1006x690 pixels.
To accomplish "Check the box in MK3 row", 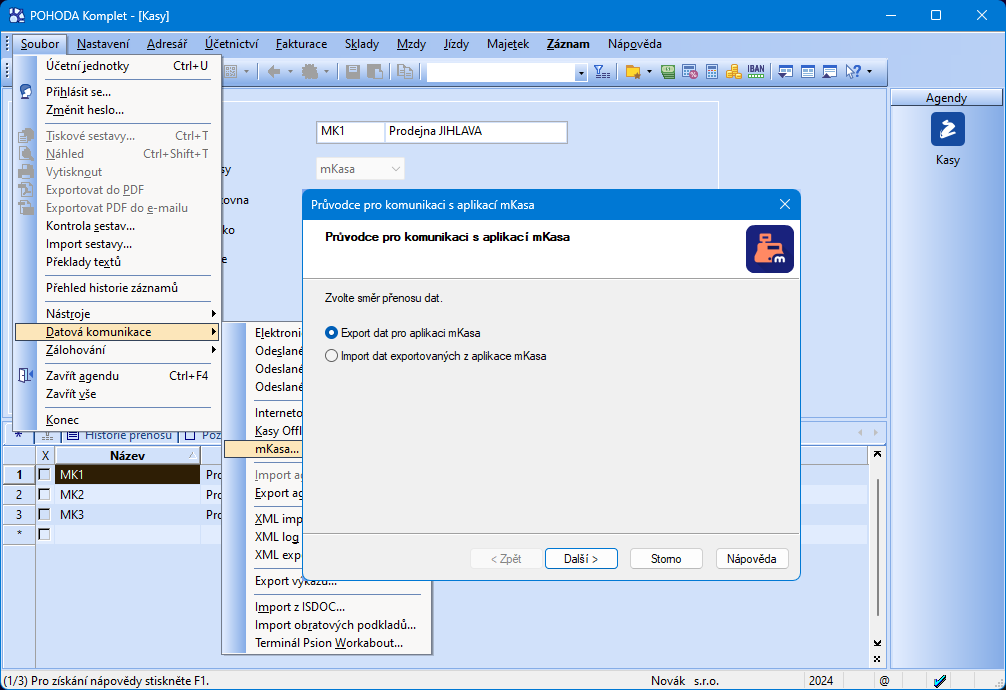I will point(44,514).
